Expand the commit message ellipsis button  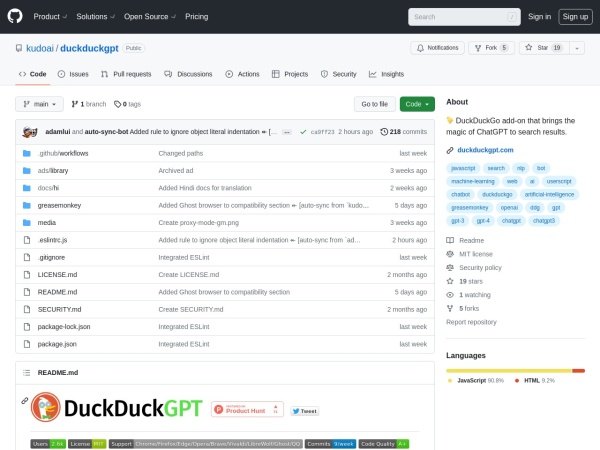pos(287,132)
